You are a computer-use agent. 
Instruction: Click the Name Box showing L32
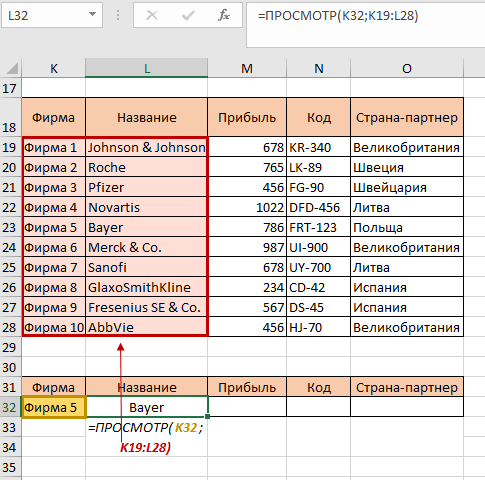(52, 15)
